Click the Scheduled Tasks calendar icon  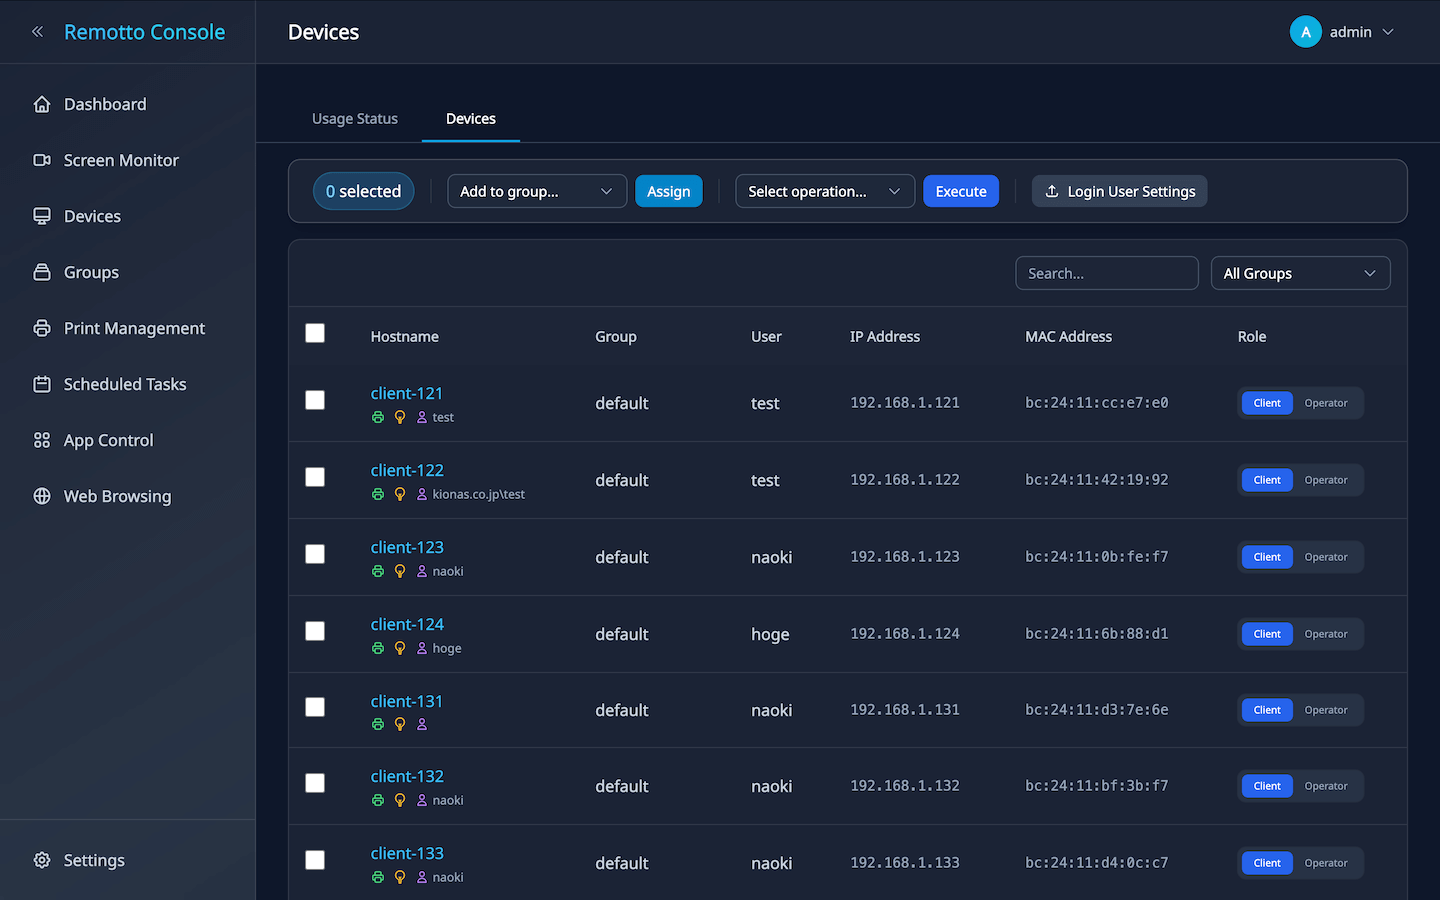(42, 384)
